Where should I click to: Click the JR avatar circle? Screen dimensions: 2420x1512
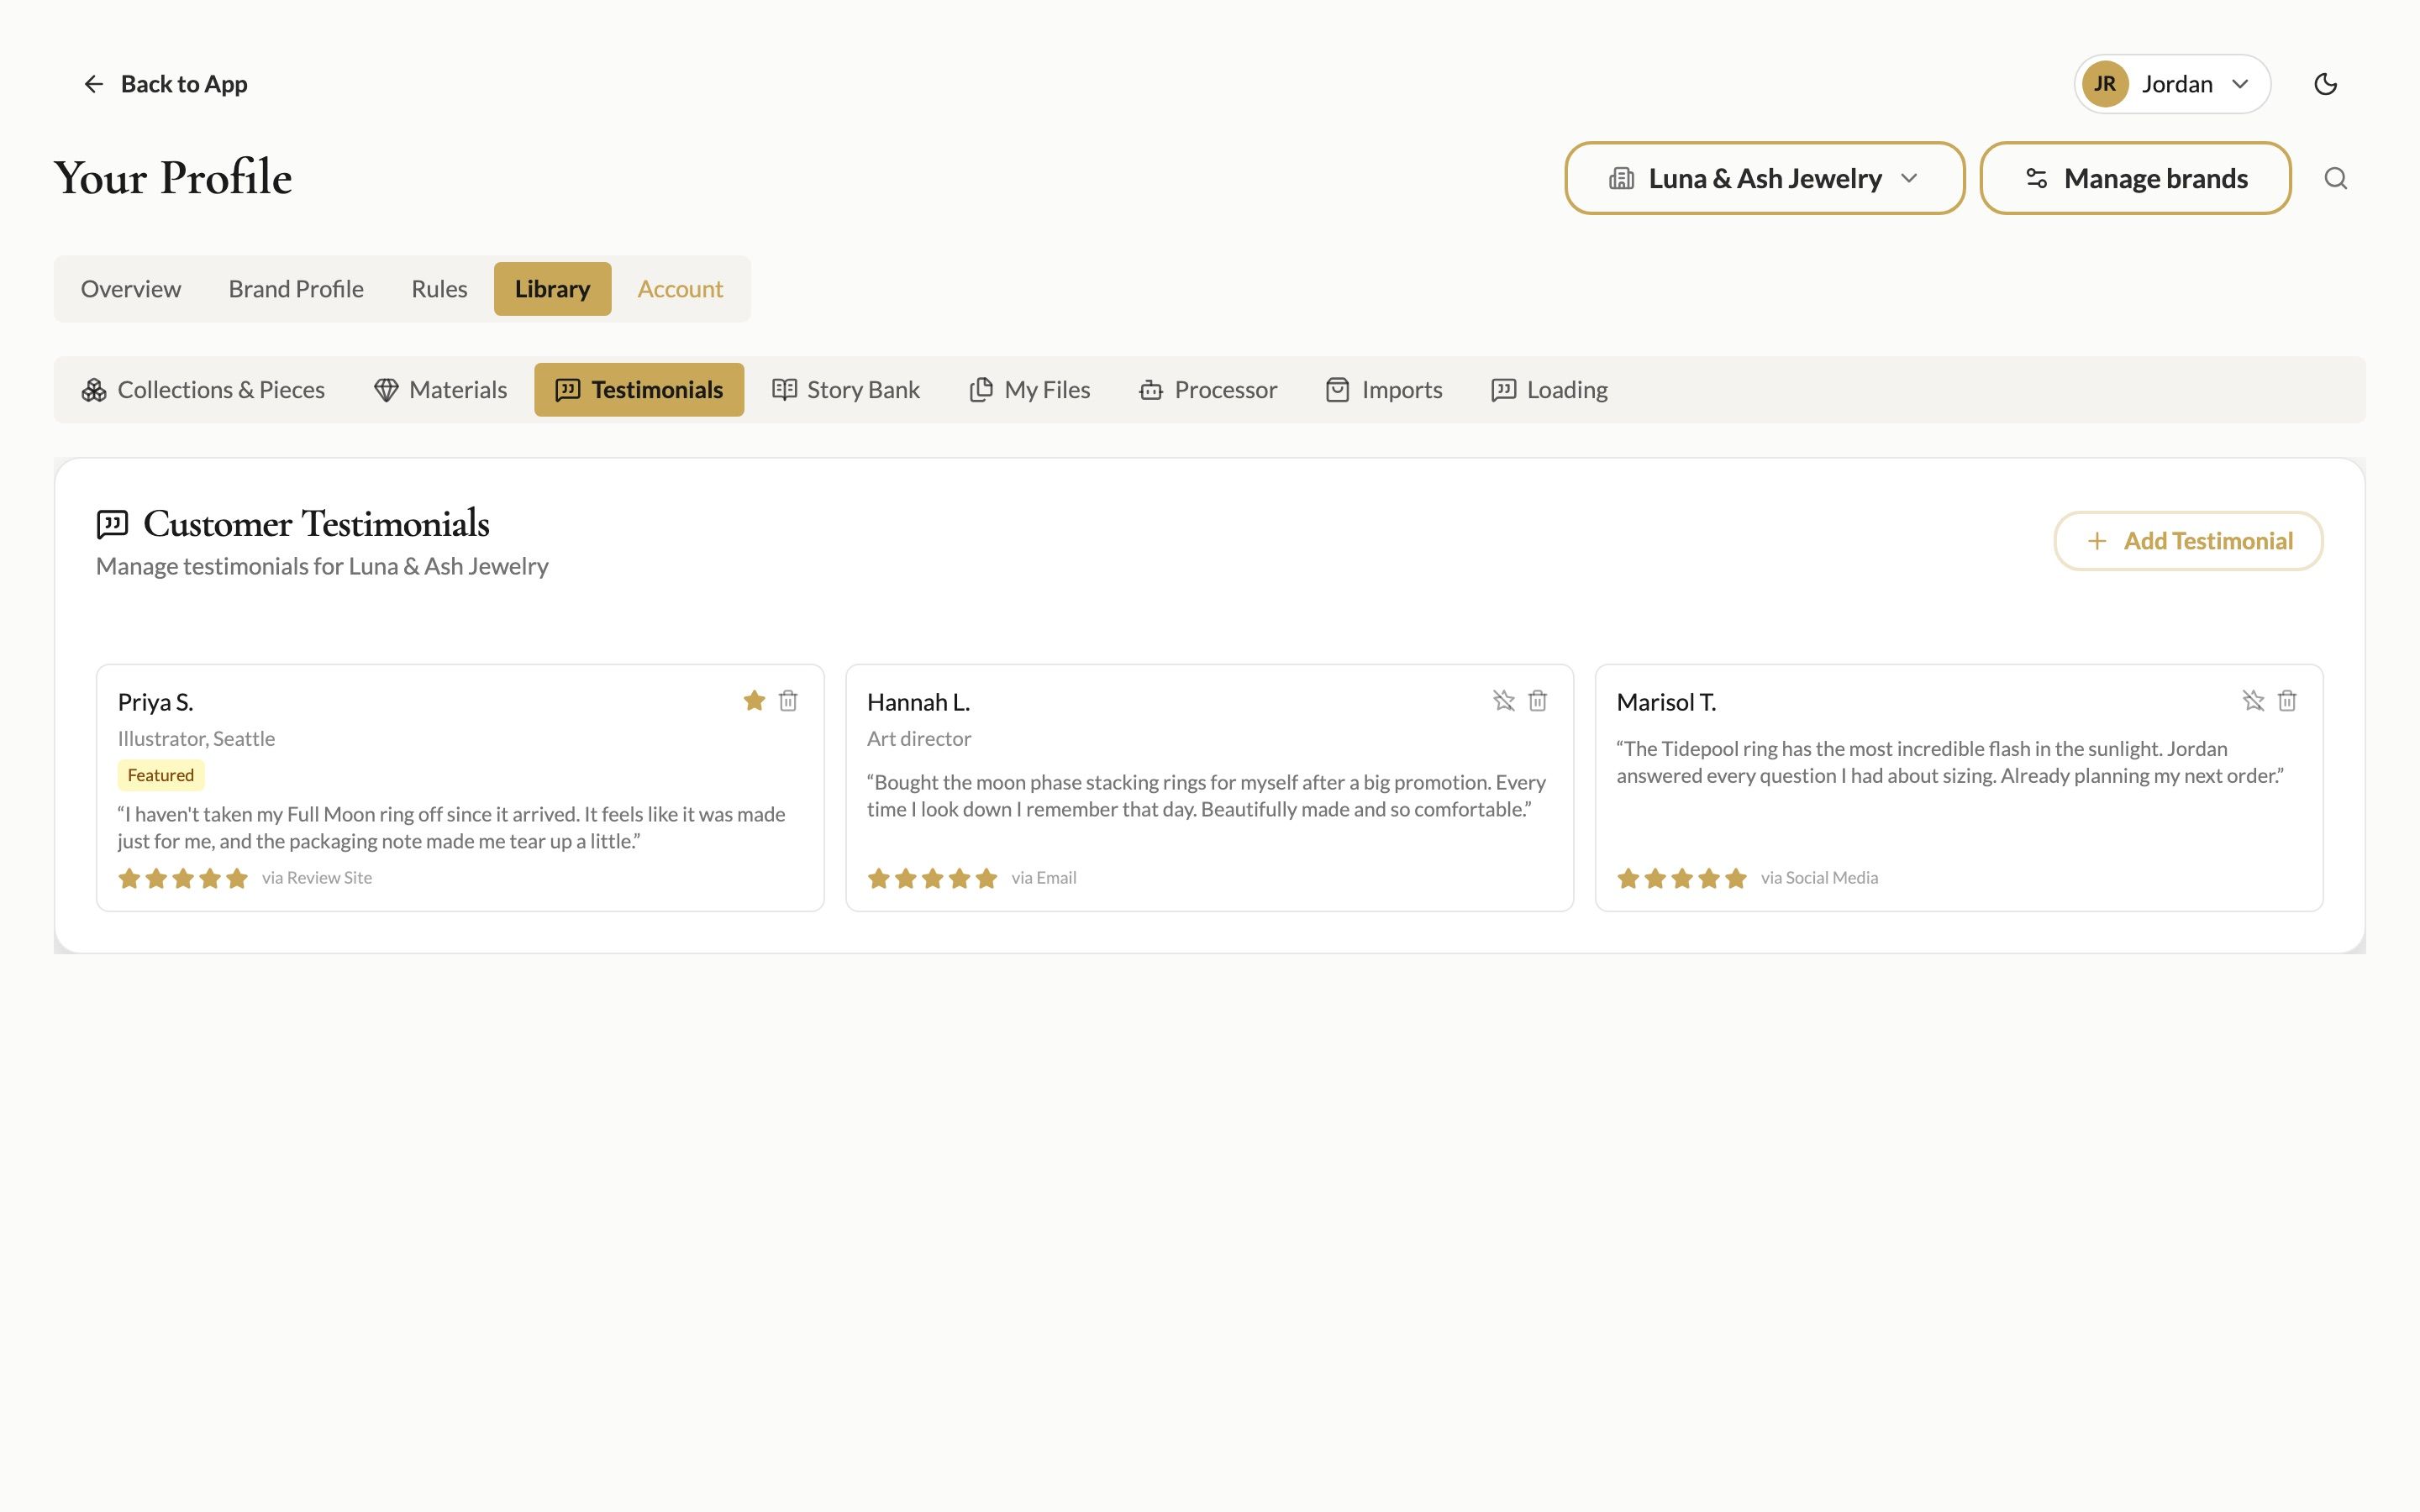click(2104, 84)
